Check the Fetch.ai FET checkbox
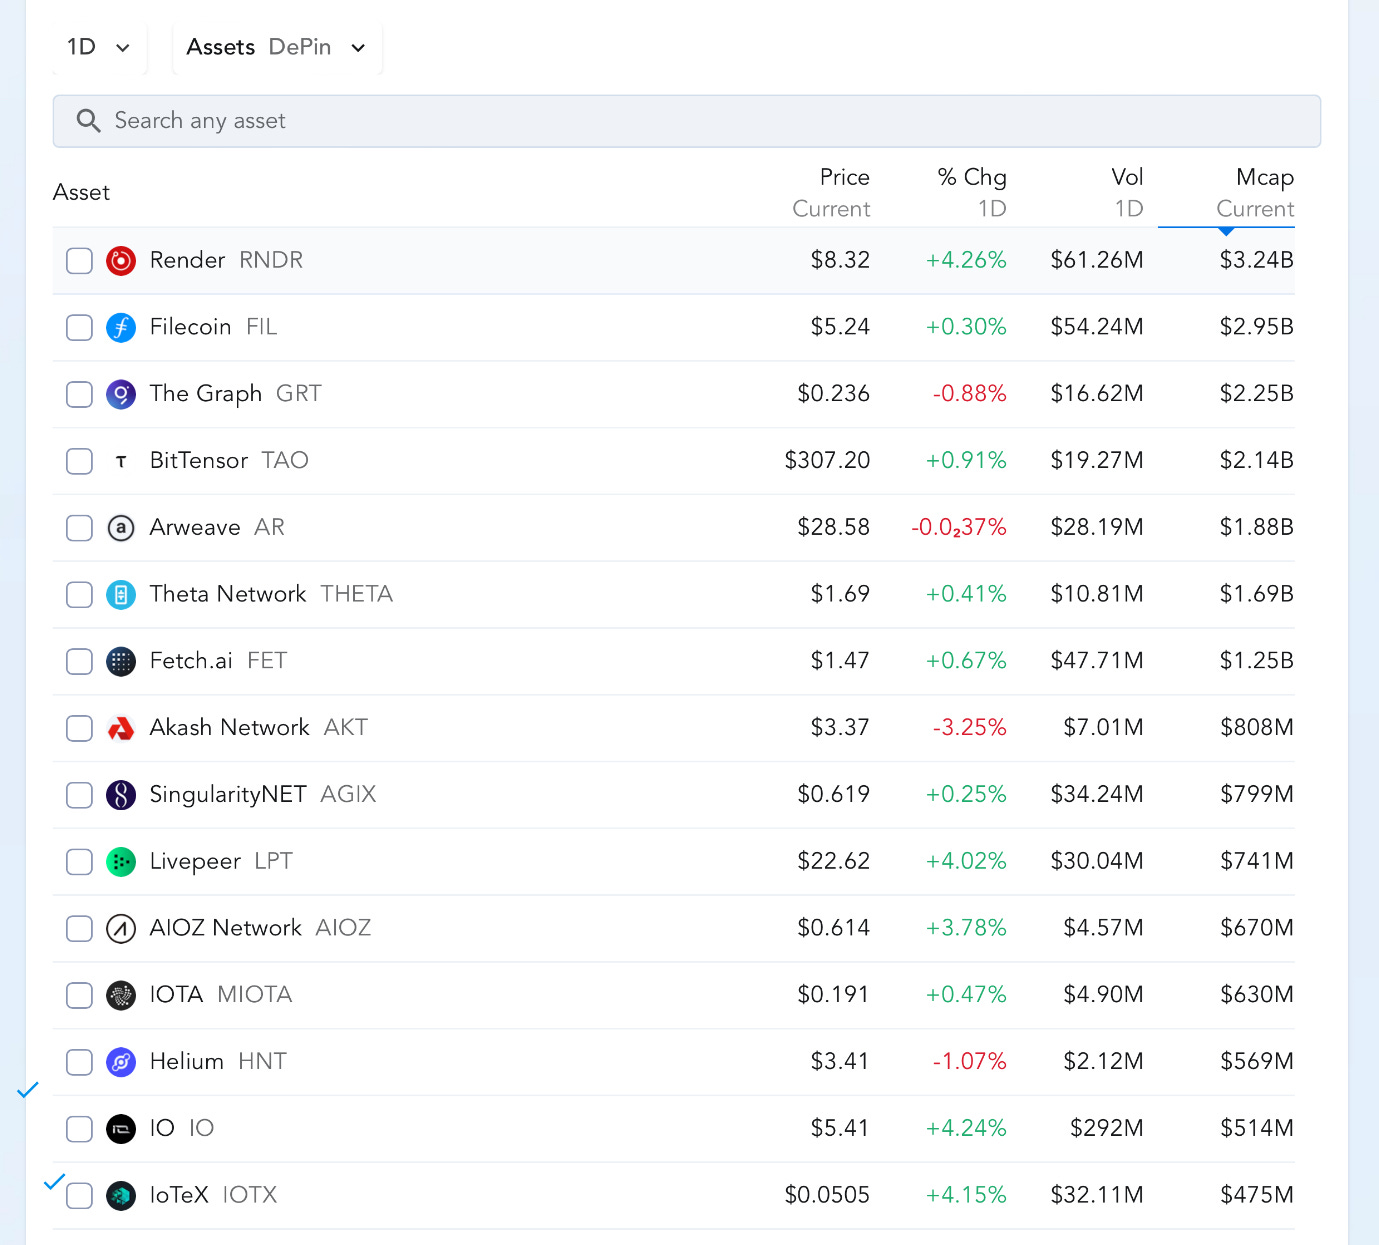Viewport: 1379px width, 1245px height. 79,661
